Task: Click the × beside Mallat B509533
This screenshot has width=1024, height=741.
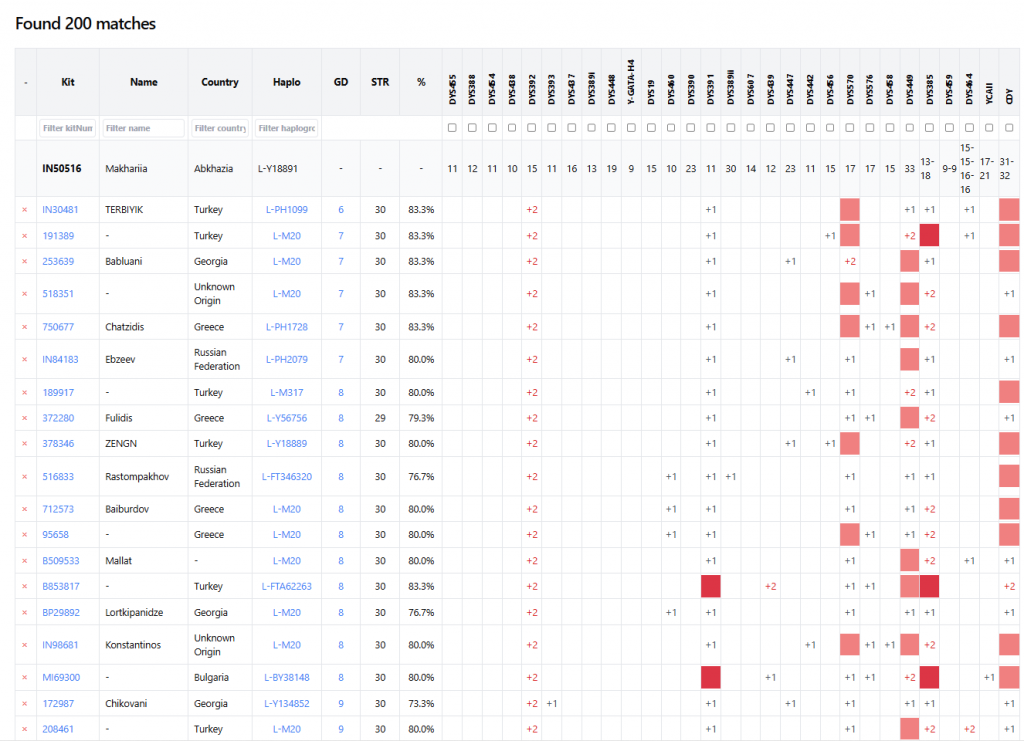Action: click(x=25, y=561)
